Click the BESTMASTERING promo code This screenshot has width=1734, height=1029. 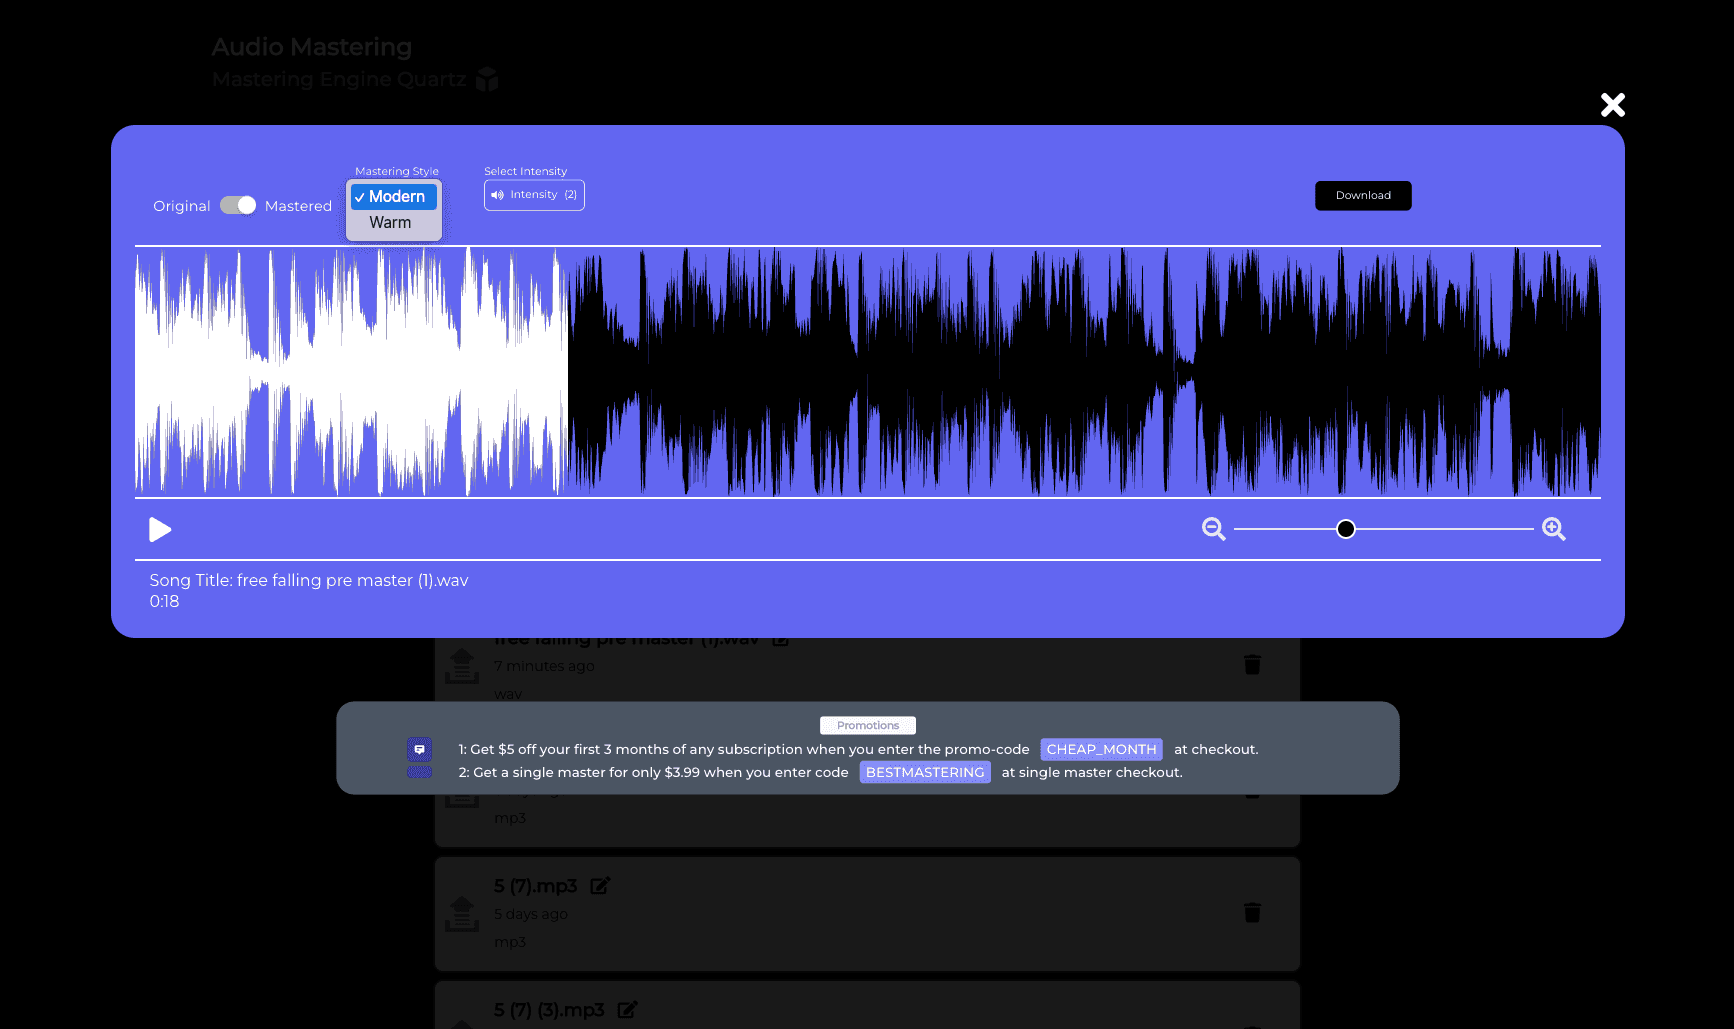(924, 772)
